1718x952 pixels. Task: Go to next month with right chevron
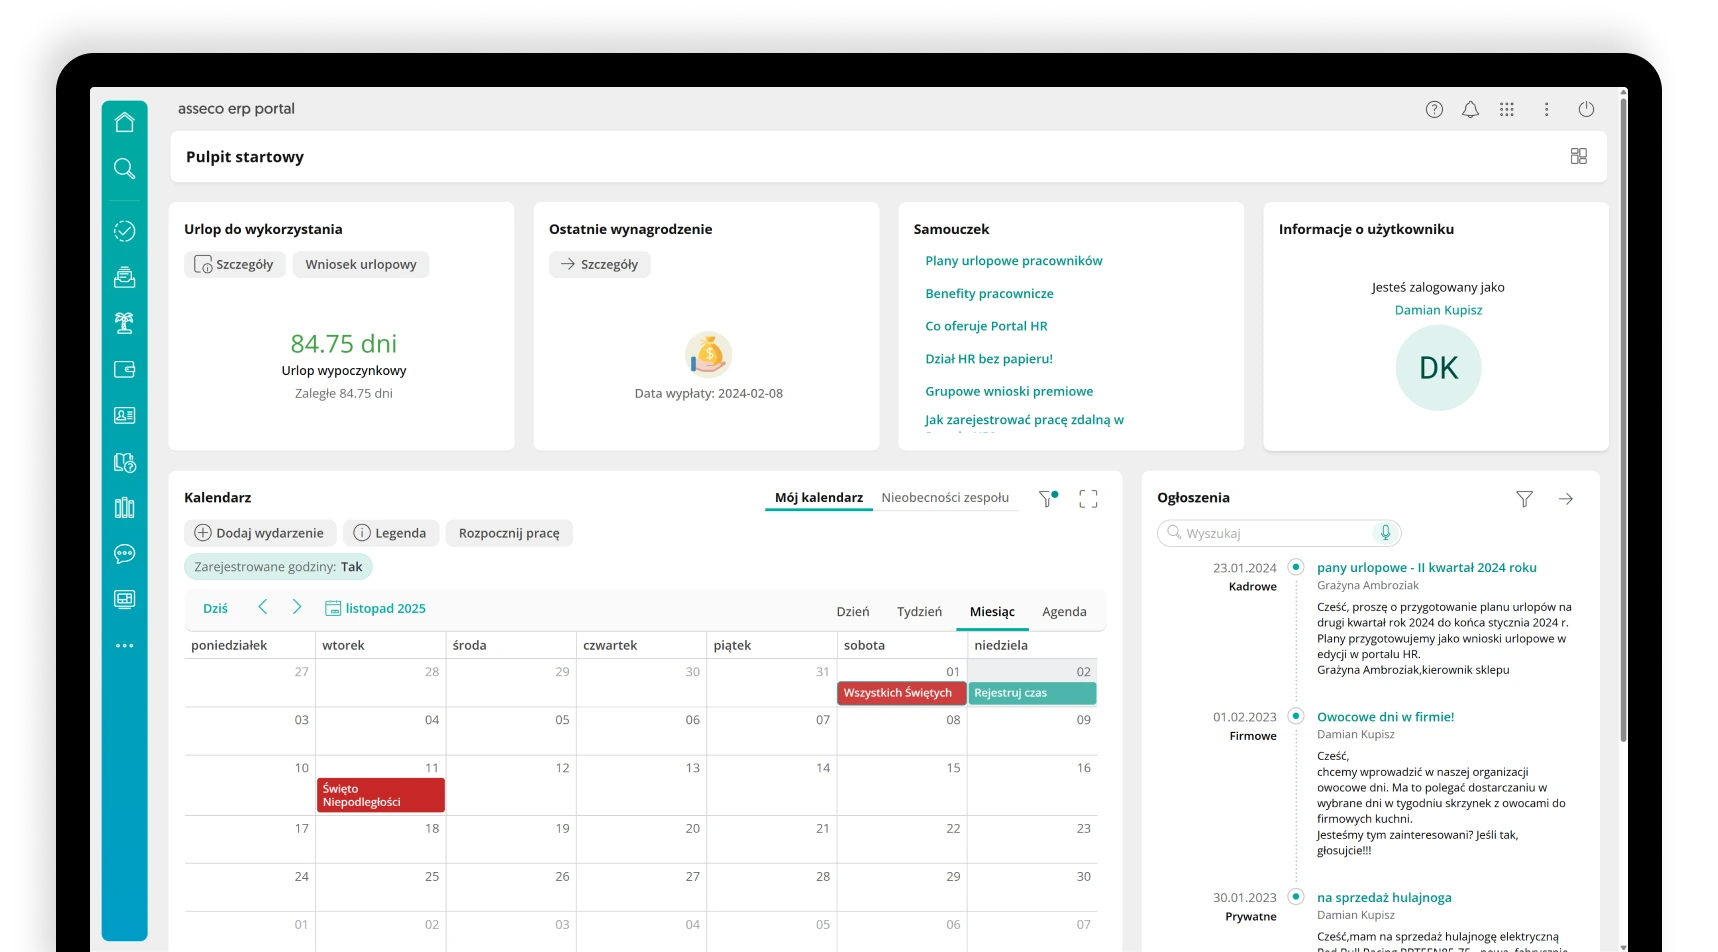(297, 607)
